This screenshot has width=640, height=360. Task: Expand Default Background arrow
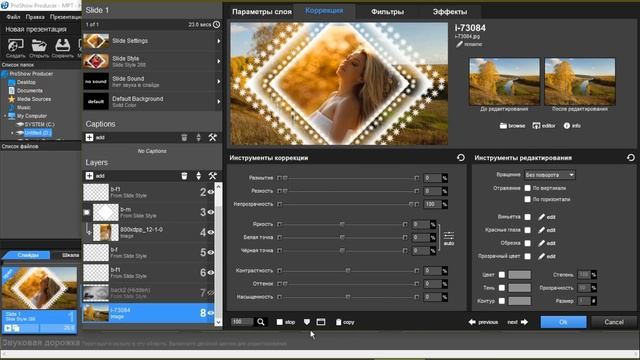218,101
